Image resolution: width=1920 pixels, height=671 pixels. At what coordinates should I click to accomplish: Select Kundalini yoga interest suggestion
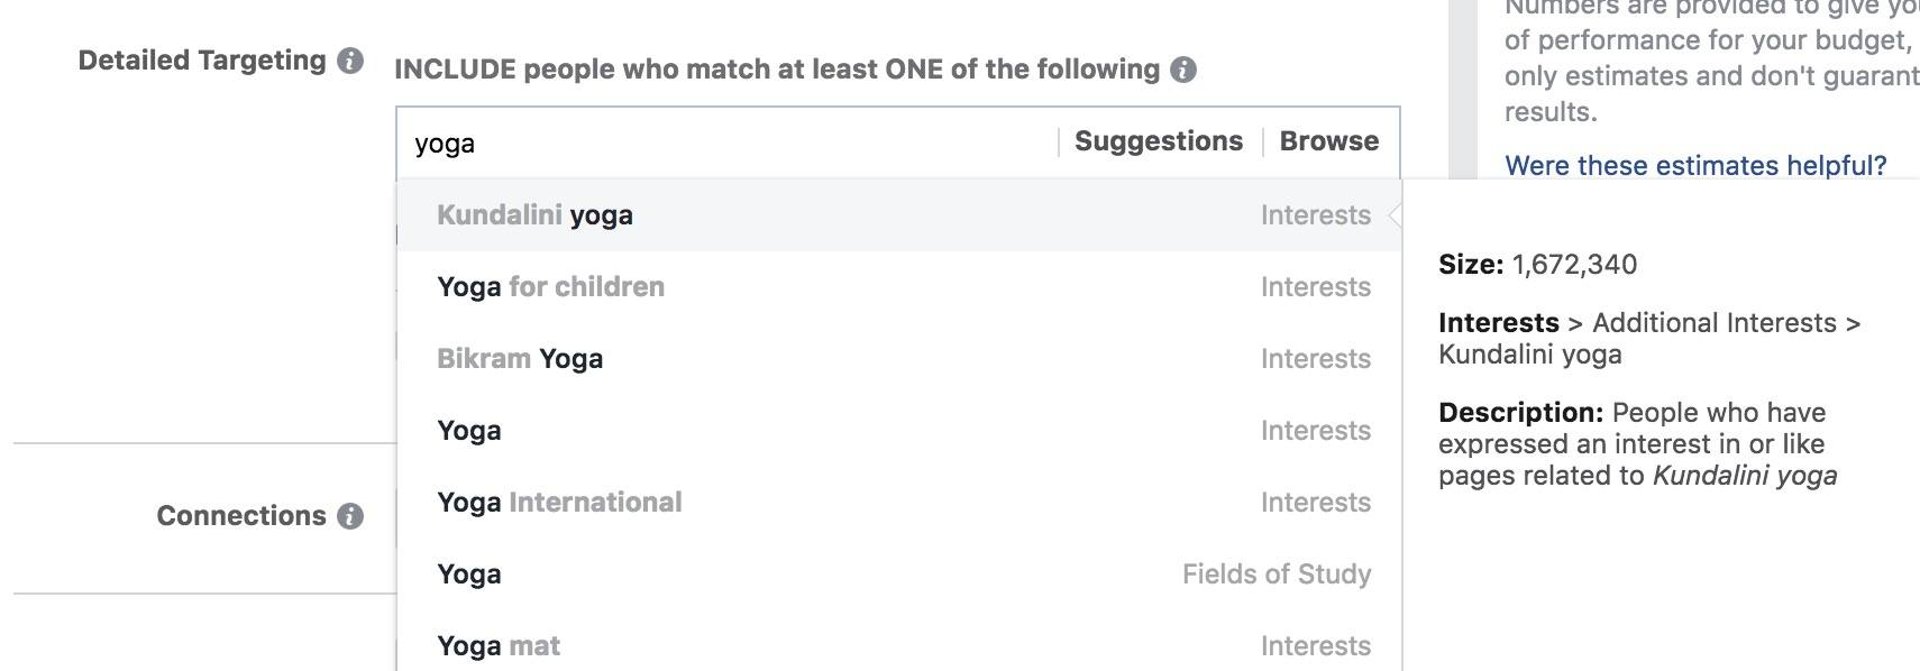(535, 215)
